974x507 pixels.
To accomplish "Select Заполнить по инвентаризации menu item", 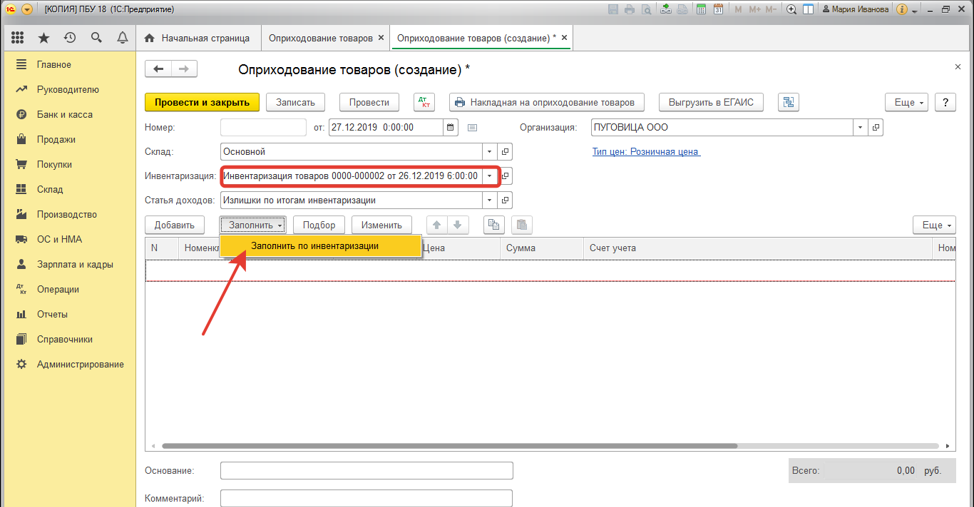I will pos(315,246).
